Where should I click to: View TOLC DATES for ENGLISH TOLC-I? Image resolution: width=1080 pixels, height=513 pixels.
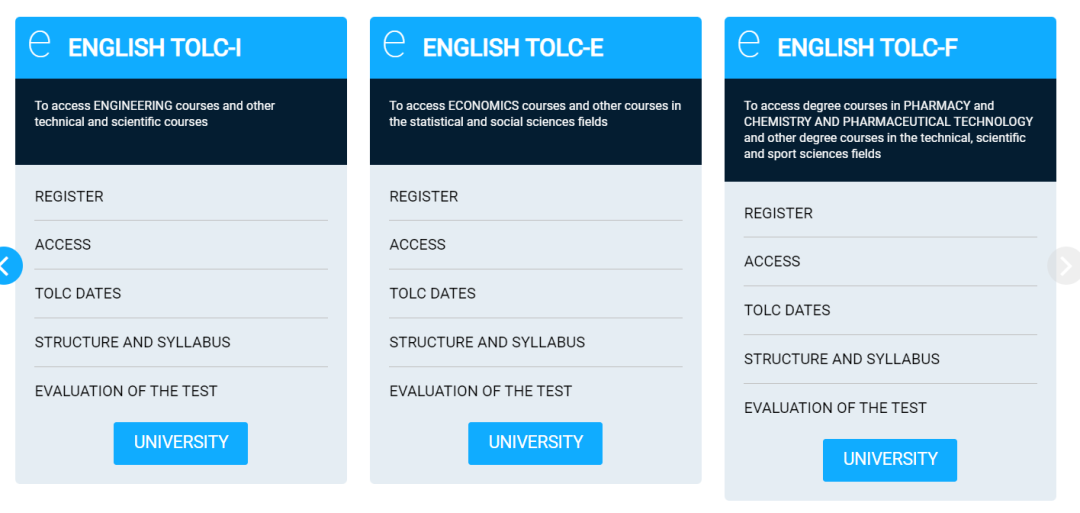(x=78, y=294)
